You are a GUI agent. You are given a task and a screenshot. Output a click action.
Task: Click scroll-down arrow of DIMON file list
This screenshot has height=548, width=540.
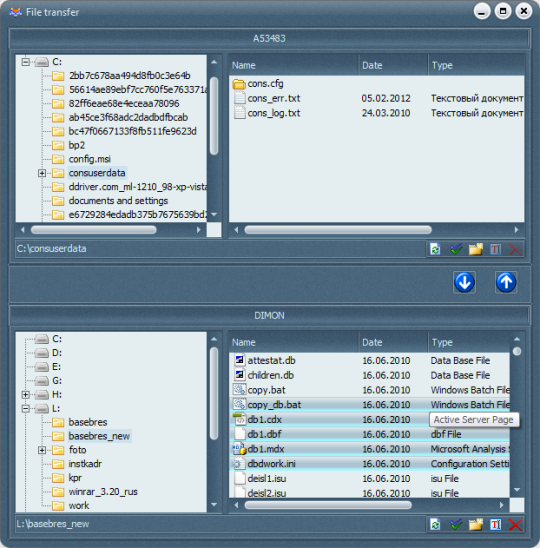click(517, 490)
